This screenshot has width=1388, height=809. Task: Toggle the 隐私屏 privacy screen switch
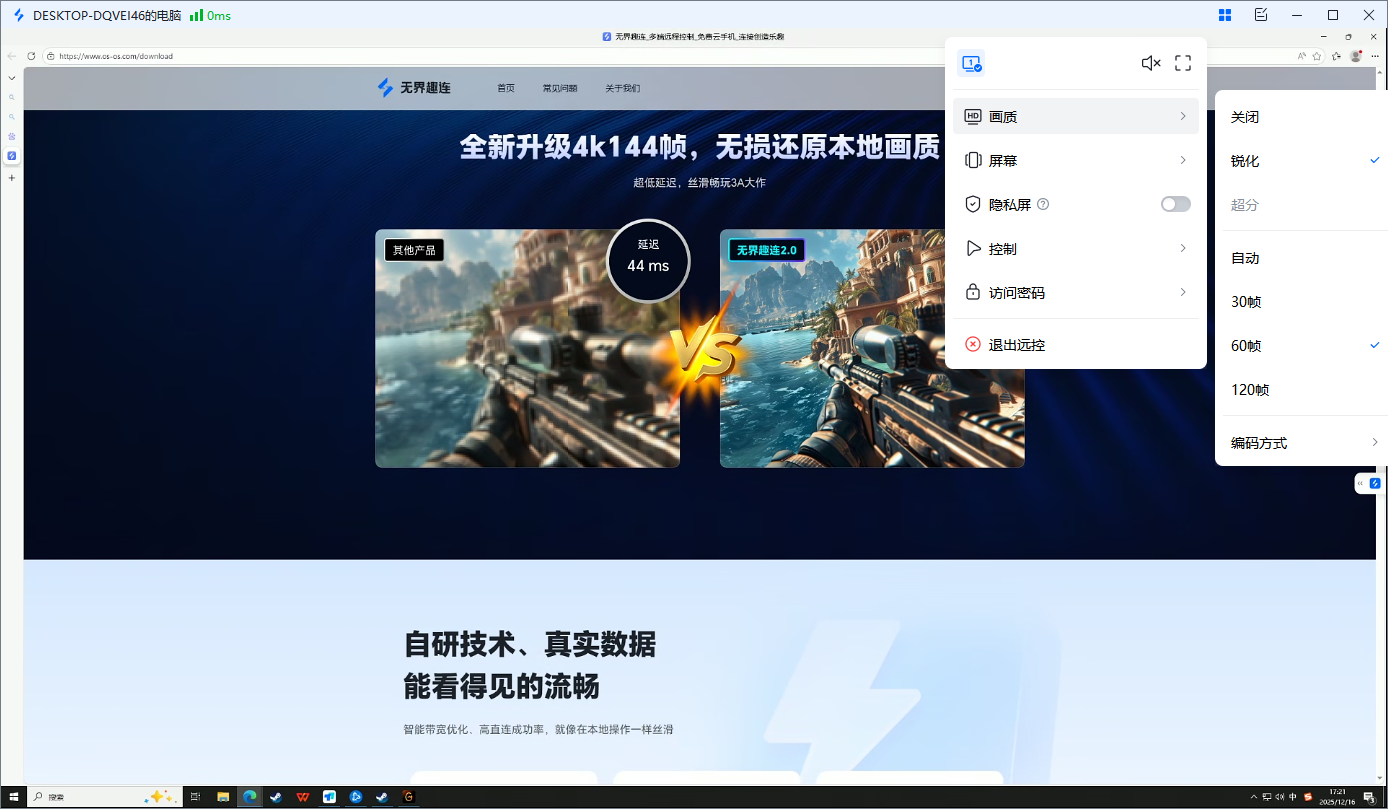pyautogui.click(x=1175, y=203)
